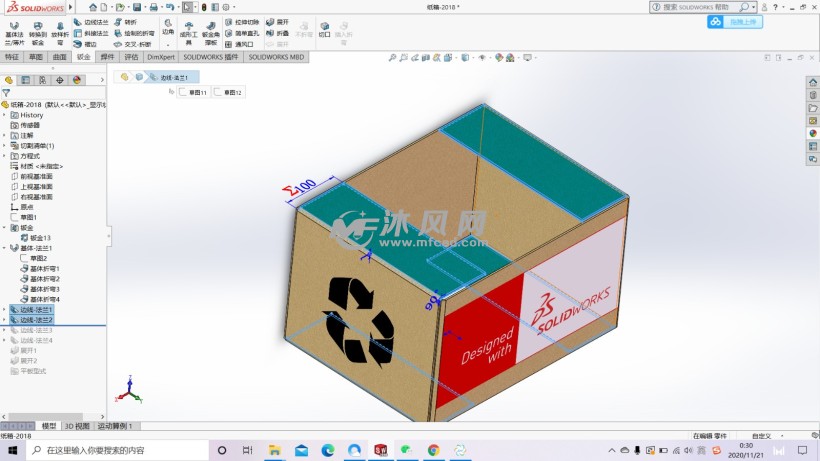820x461 pixels.
Task: Switch to the 特征 features ribbon tab
Action: coord(12,57)
